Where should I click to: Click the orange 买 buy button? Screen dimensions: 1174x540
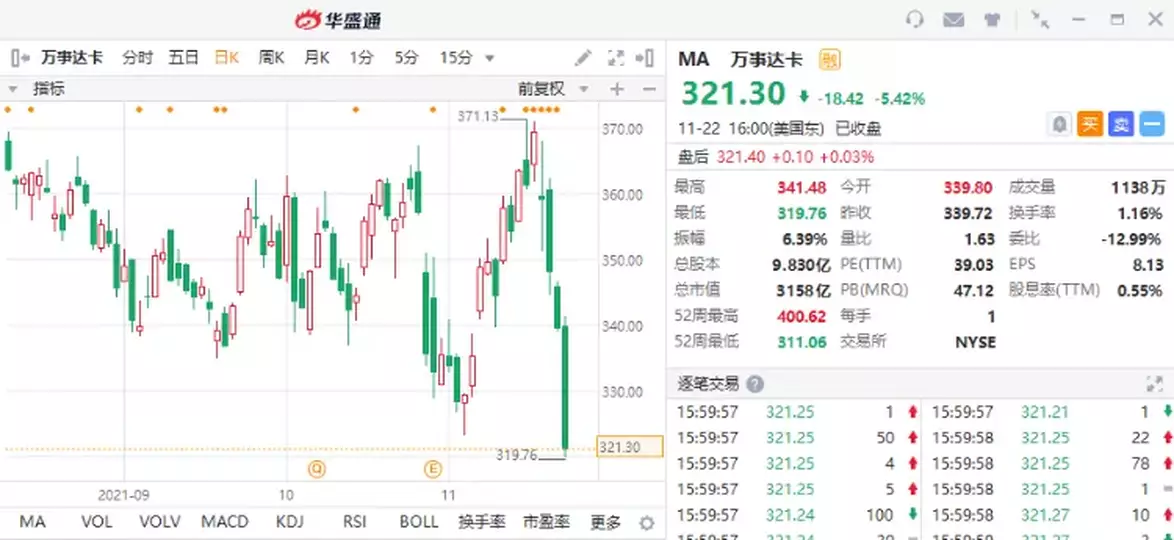[x=1090, y=124]
